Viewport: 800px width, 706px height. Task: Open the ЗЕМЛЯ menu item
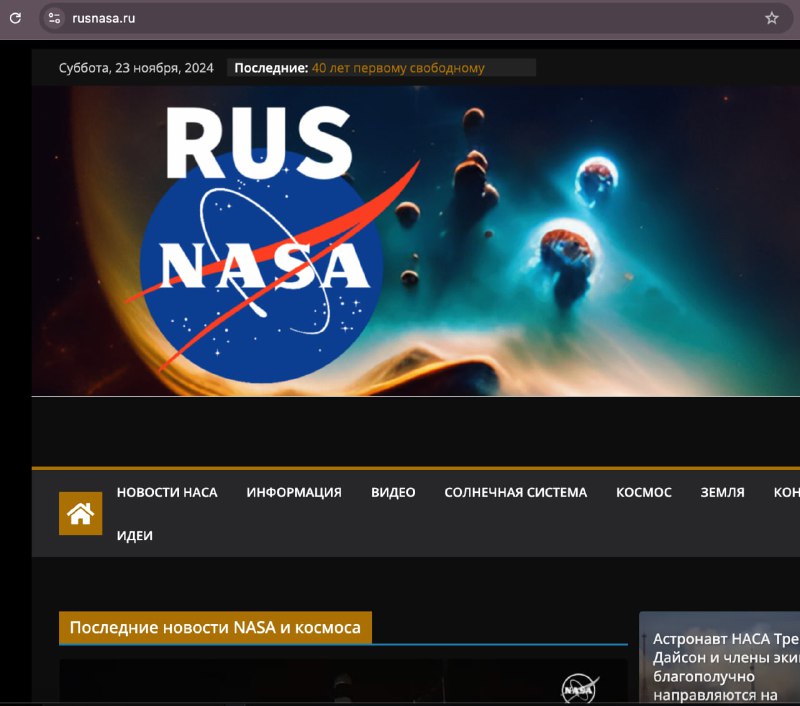tap(722, 492)
